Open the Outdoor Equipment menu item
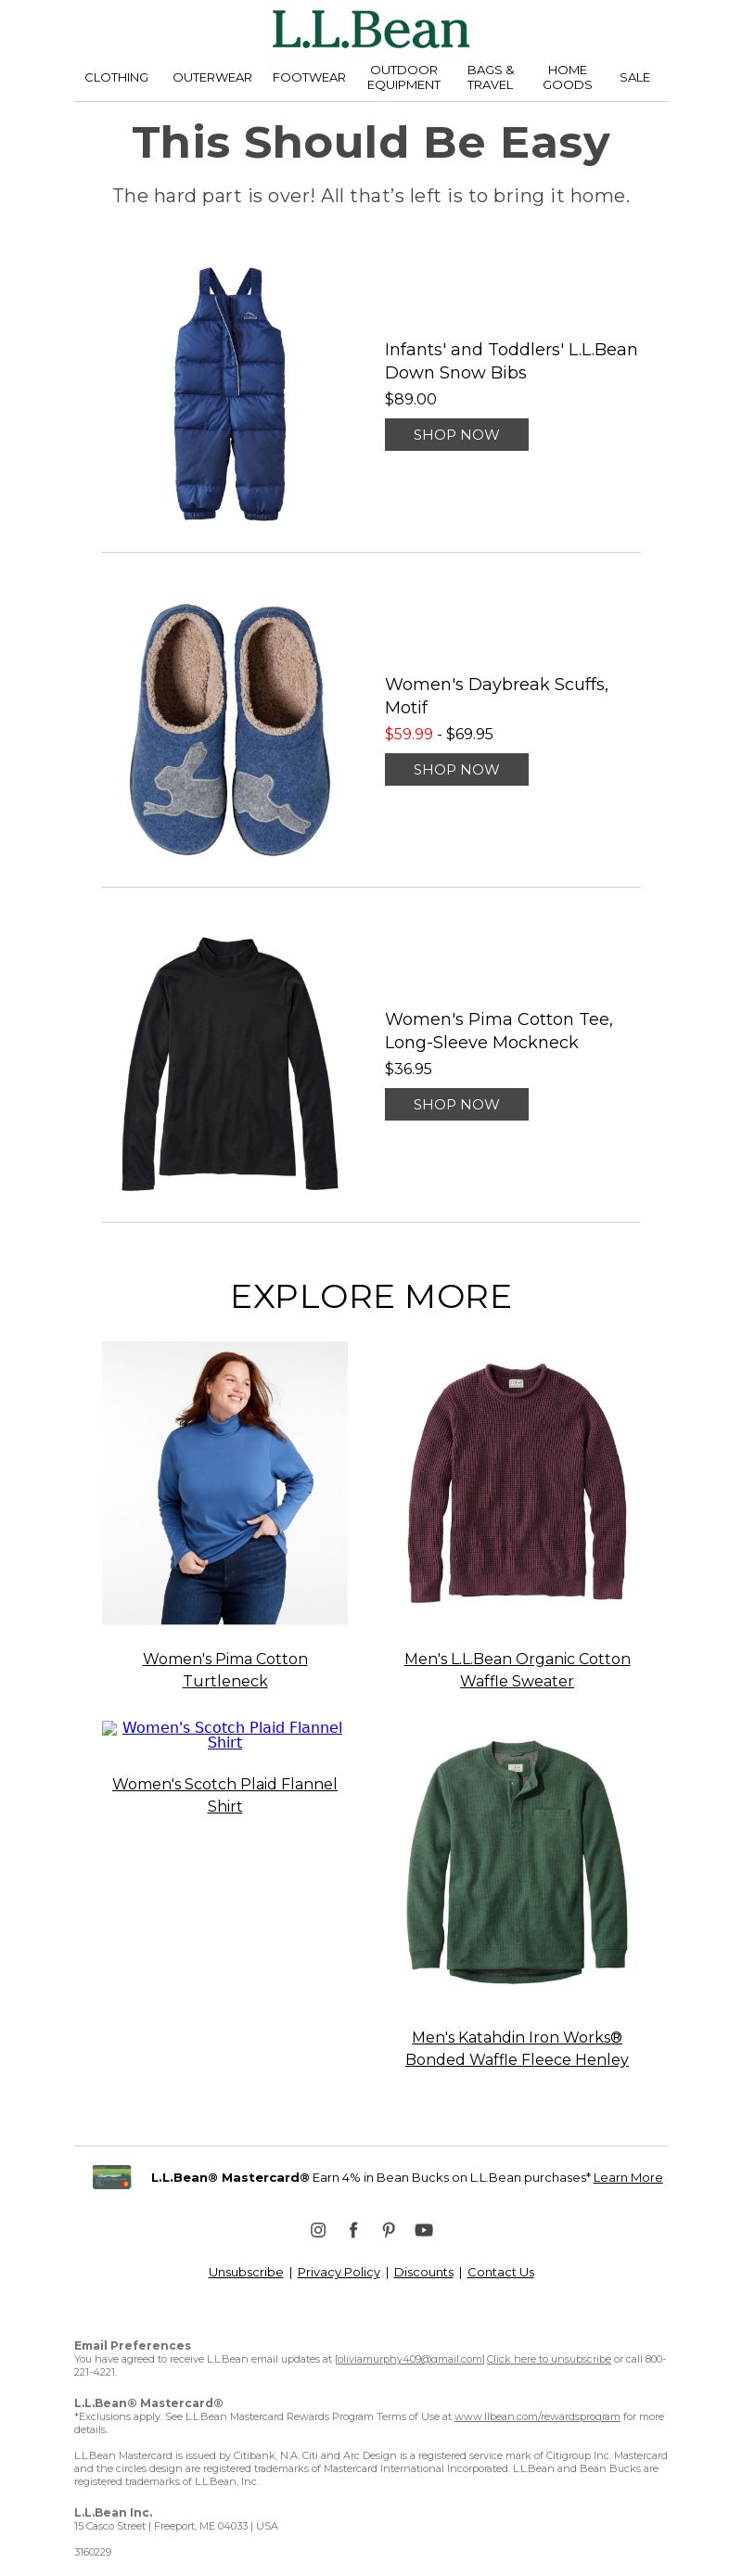 (403, 77)
